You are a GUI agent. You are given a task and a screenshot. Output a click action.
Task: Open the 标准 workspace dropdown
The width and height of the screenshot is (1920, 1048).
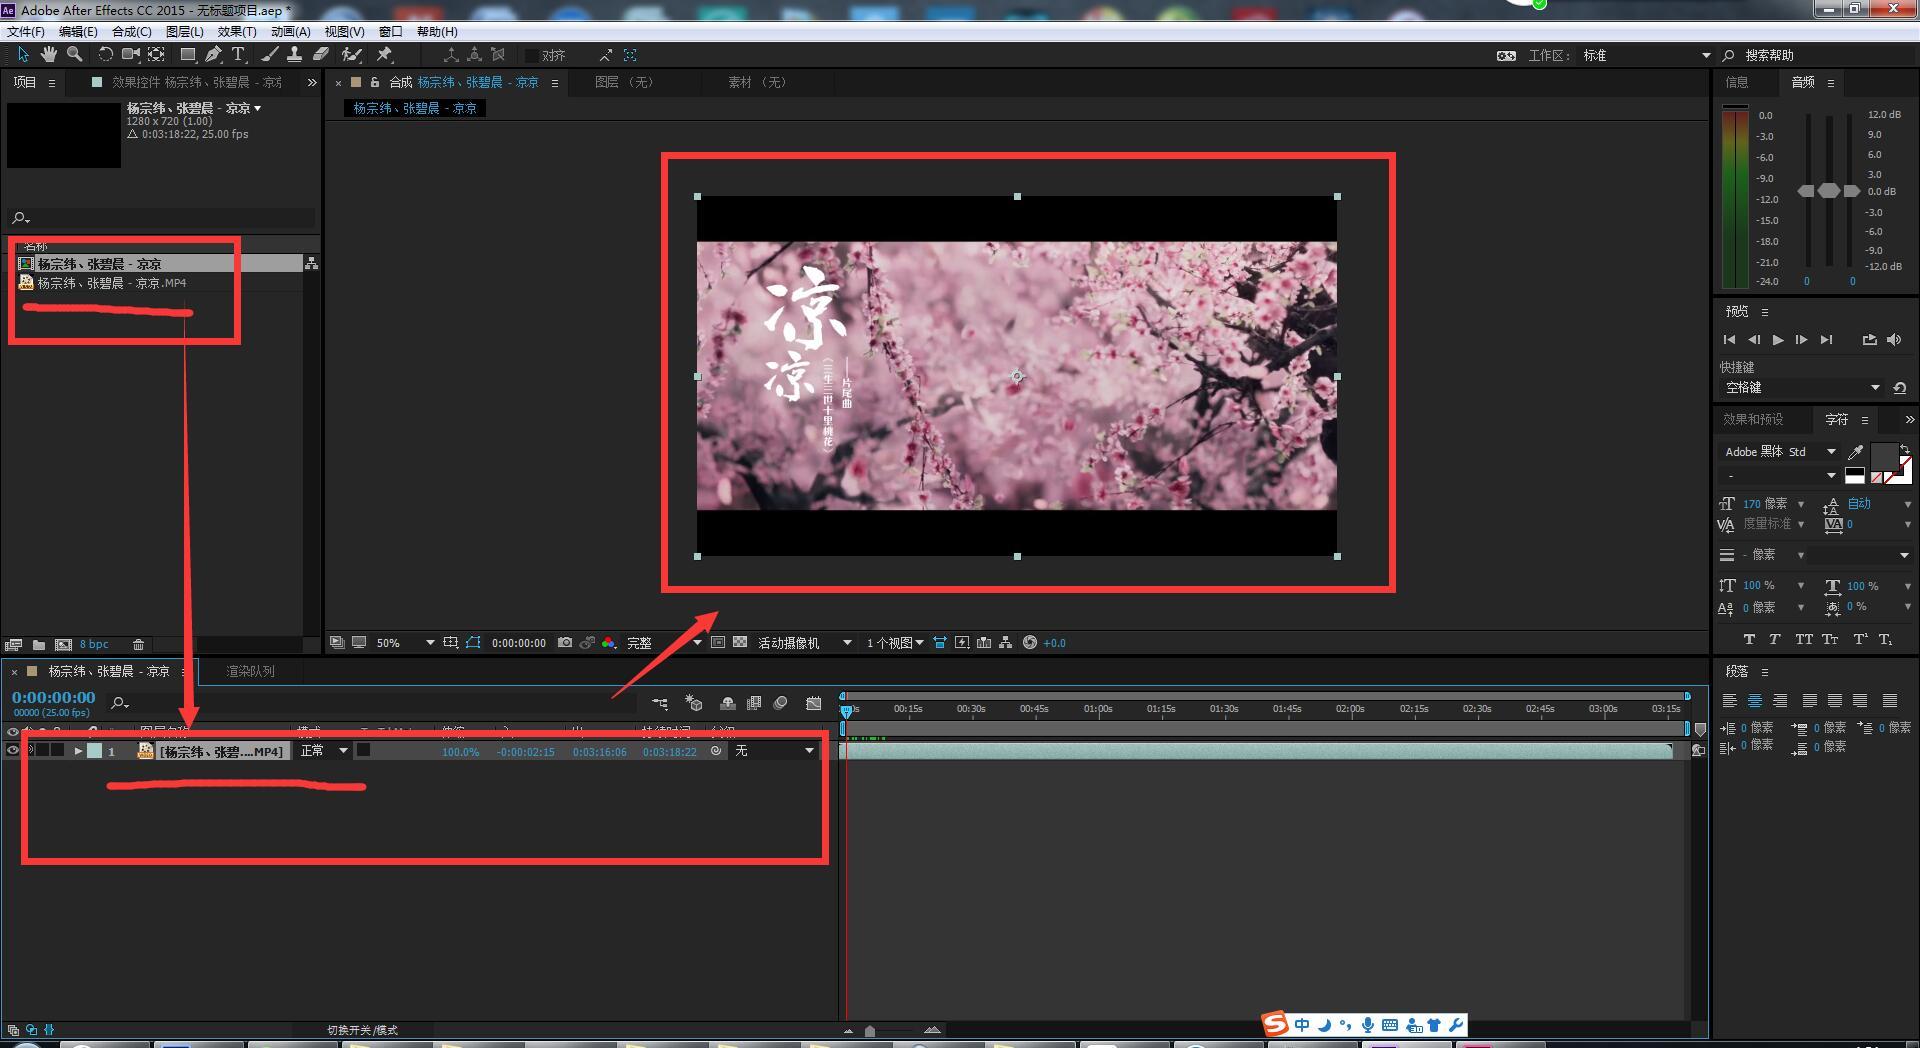1646,56
